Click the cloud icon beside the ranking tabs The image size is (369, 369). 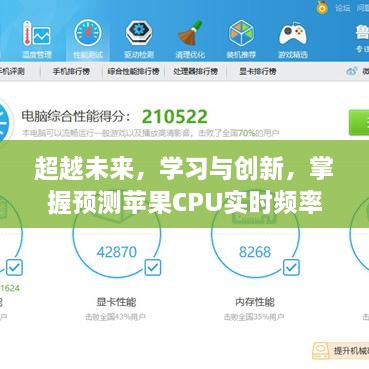(352, 71)
